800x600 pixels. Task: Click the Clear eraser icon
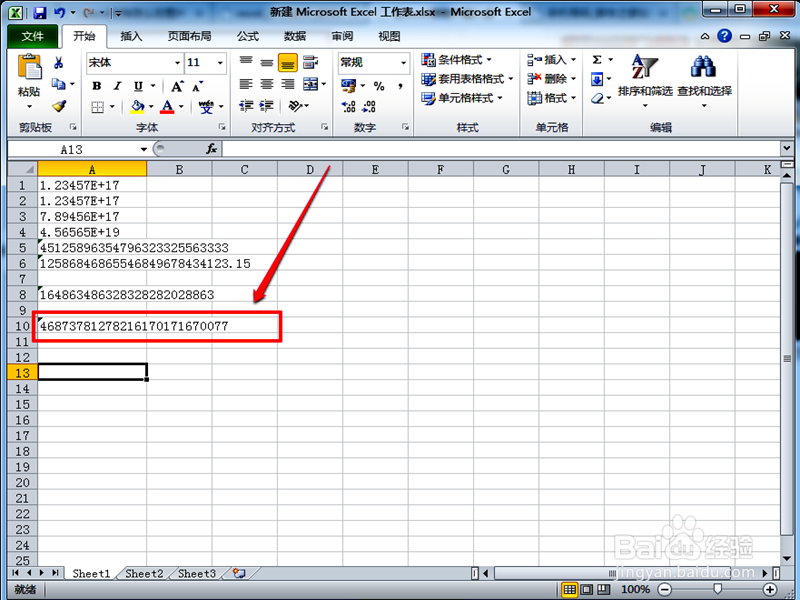coord(597,98)
